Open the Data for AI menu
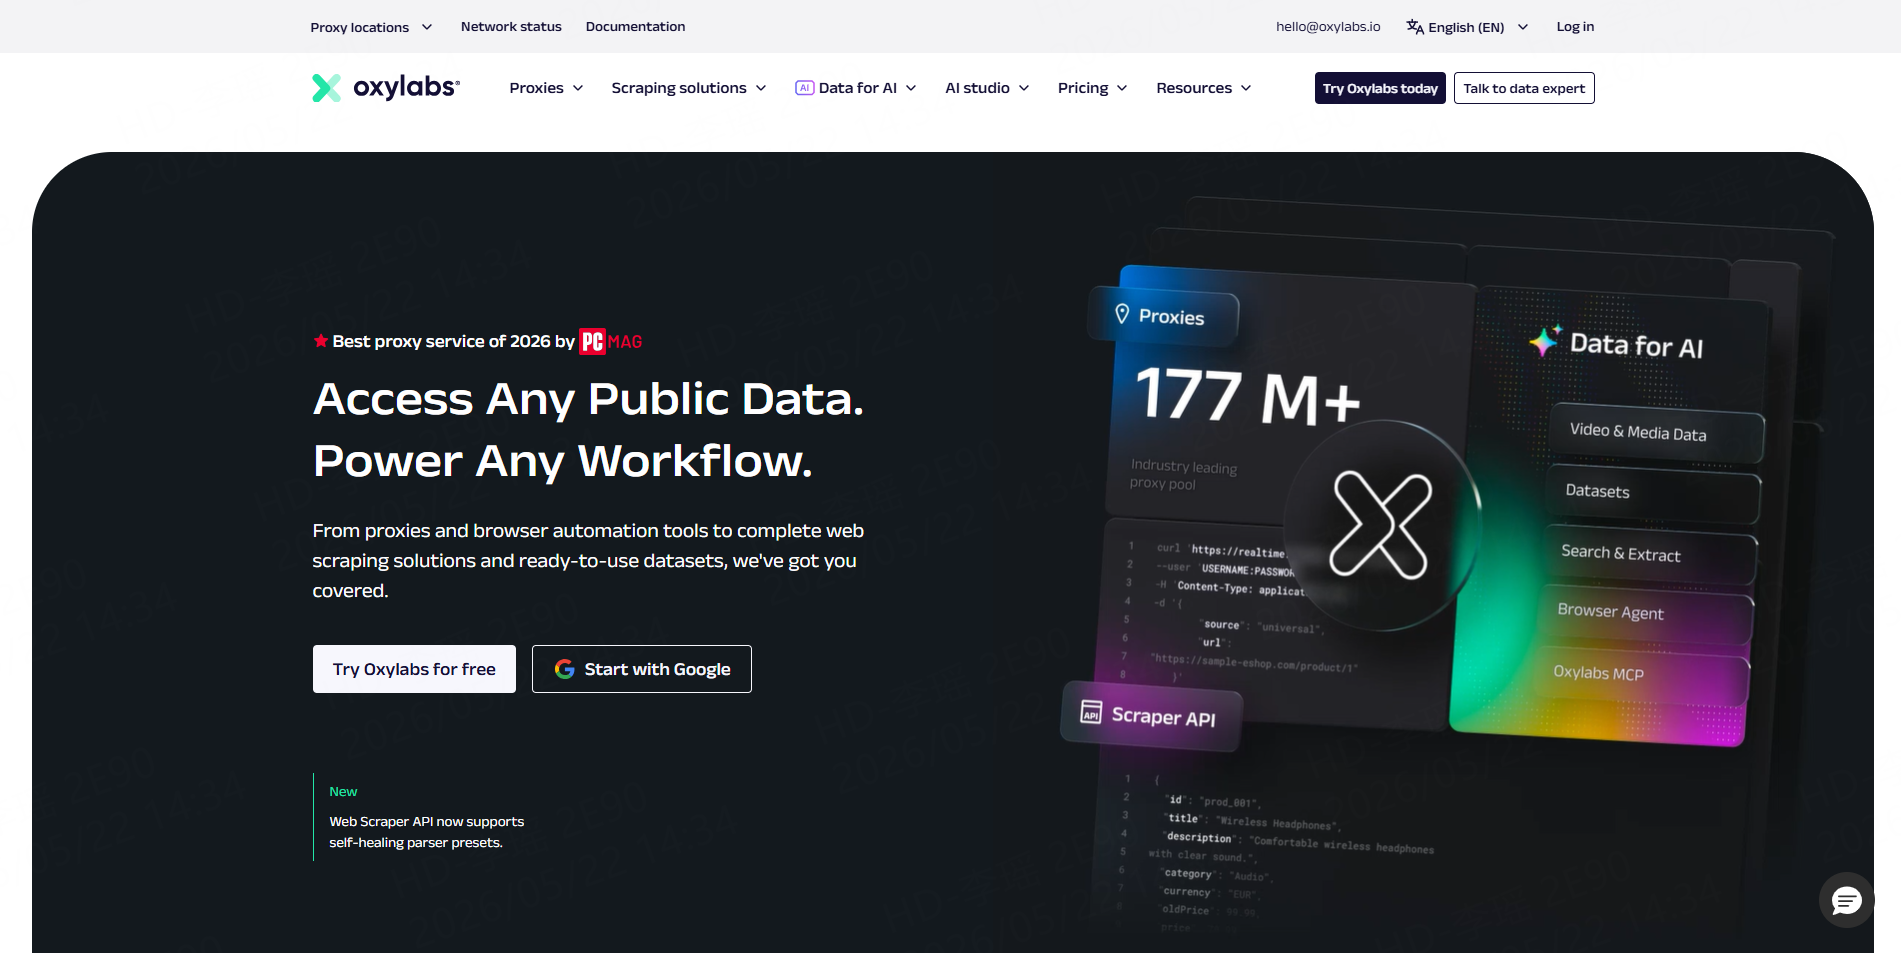Viewport: 1901px width, 953px height. pyautogui.click(x=856, y=88)
